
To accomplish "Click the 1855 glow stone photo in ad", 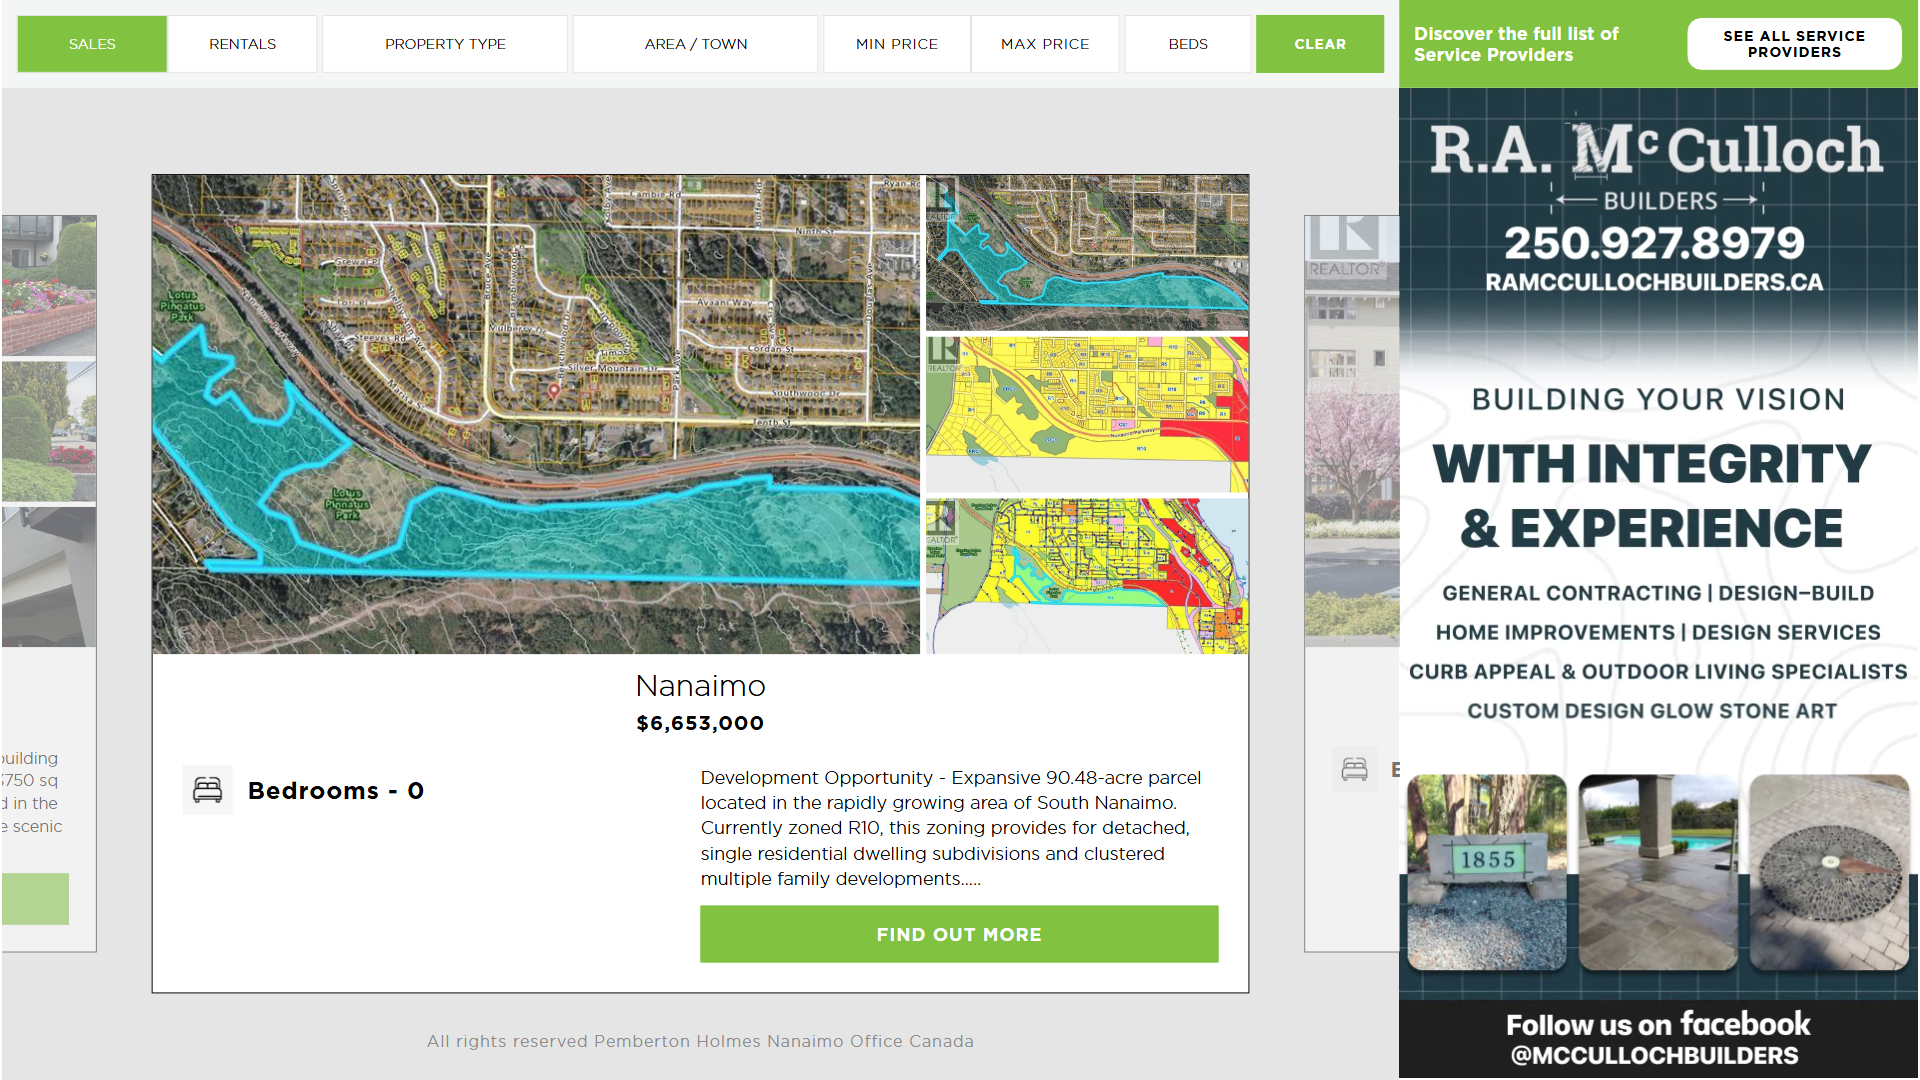I will tap(1486, 870).
